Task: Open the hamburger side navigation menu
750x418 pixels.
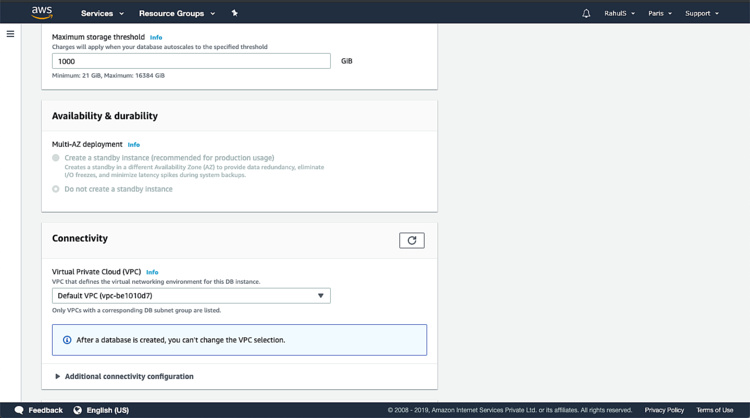Action: (x=10, y=34)
